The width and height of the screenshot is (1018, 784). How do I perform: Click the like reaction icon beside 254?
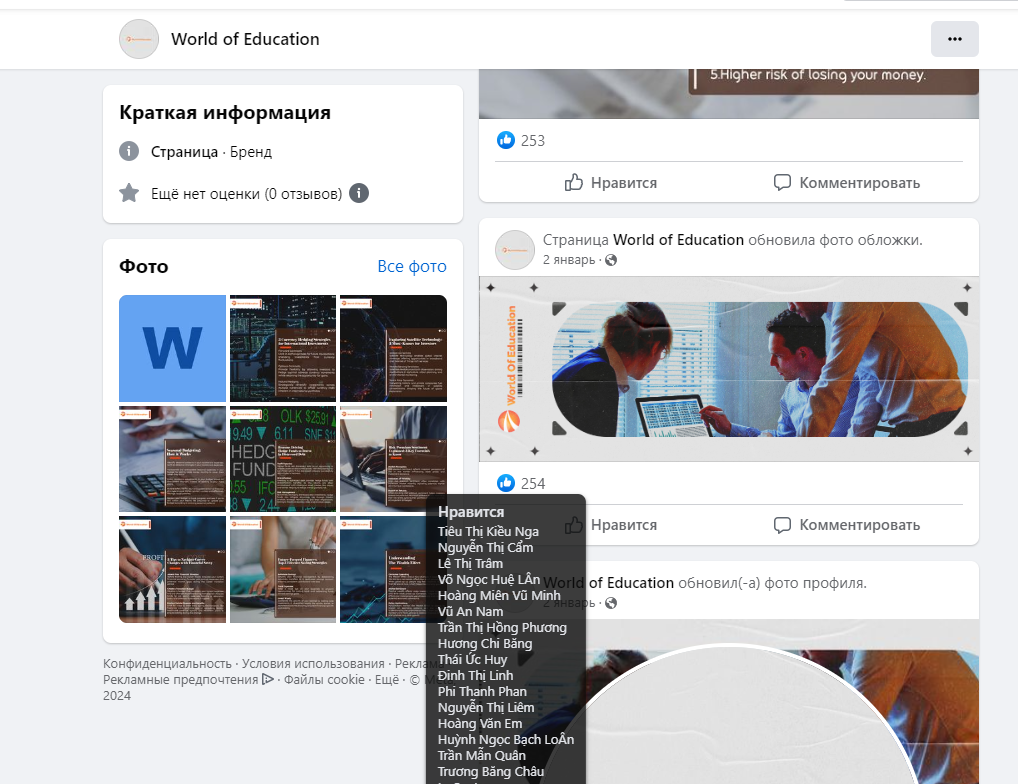pos(506,483)
